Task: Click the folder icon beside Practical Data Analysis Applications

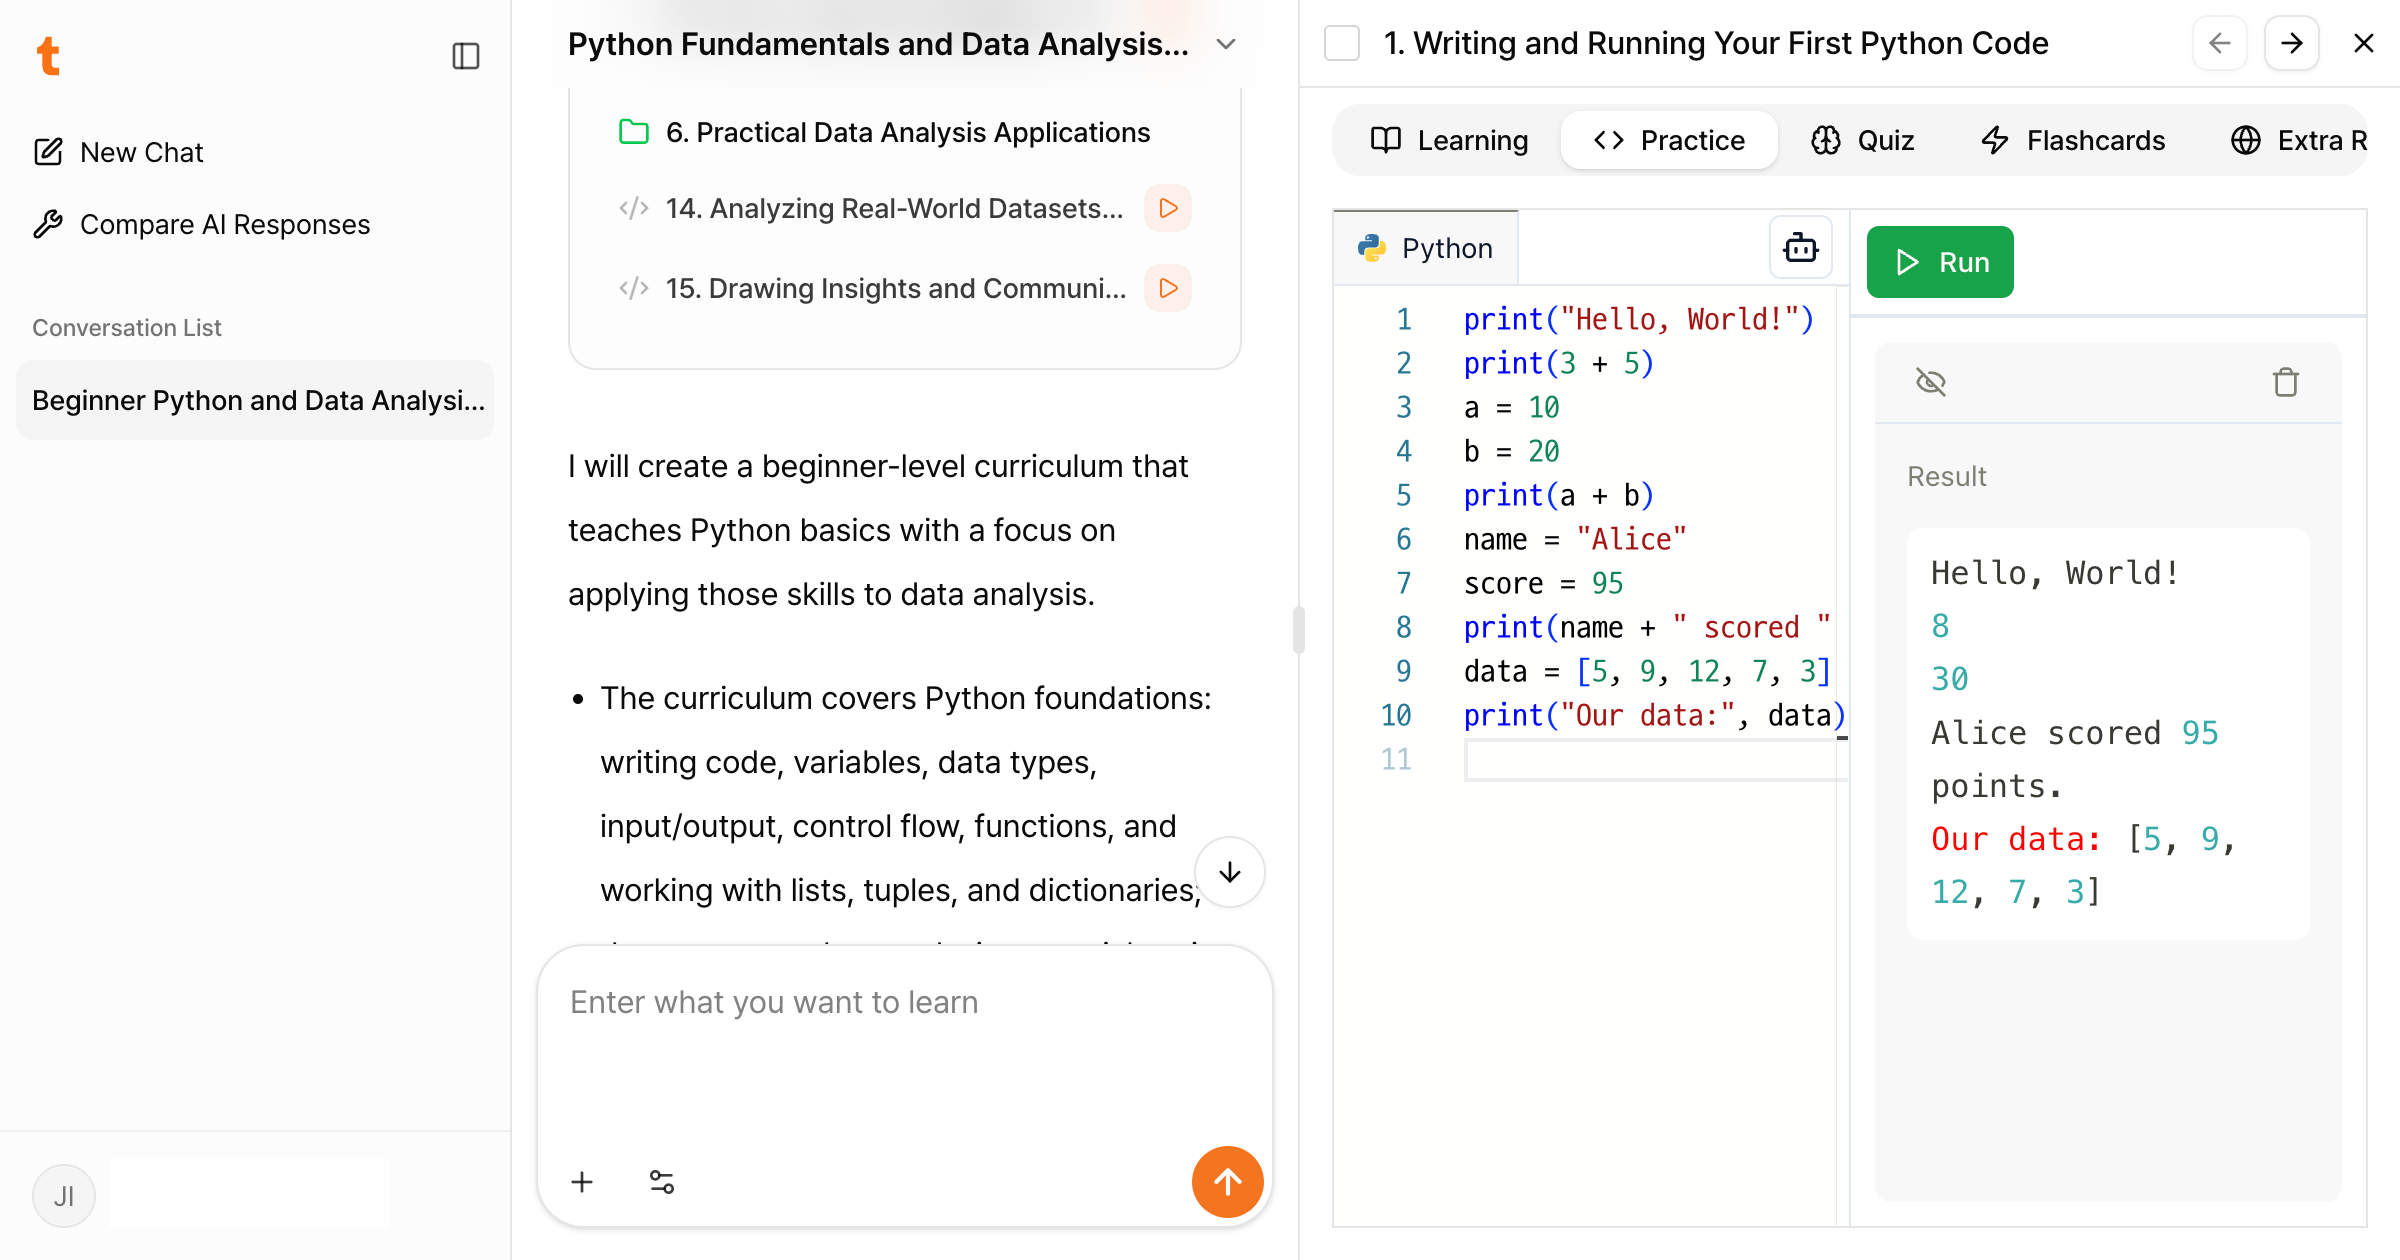Action: (x=633, y=131)
